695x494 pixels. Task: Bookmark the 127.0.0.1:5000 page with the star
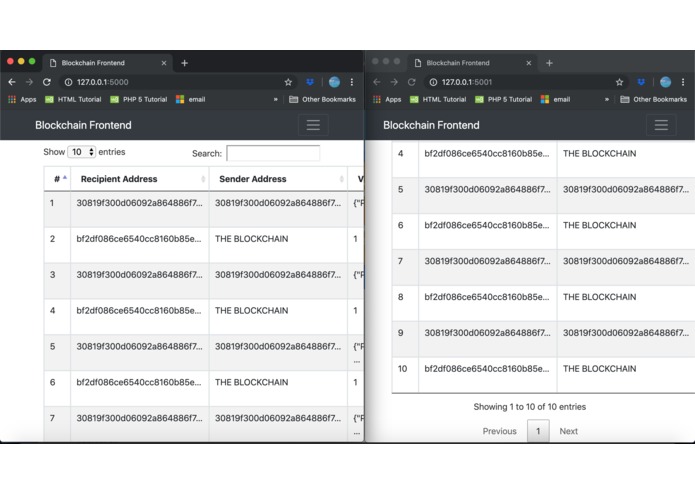point(288,82)
